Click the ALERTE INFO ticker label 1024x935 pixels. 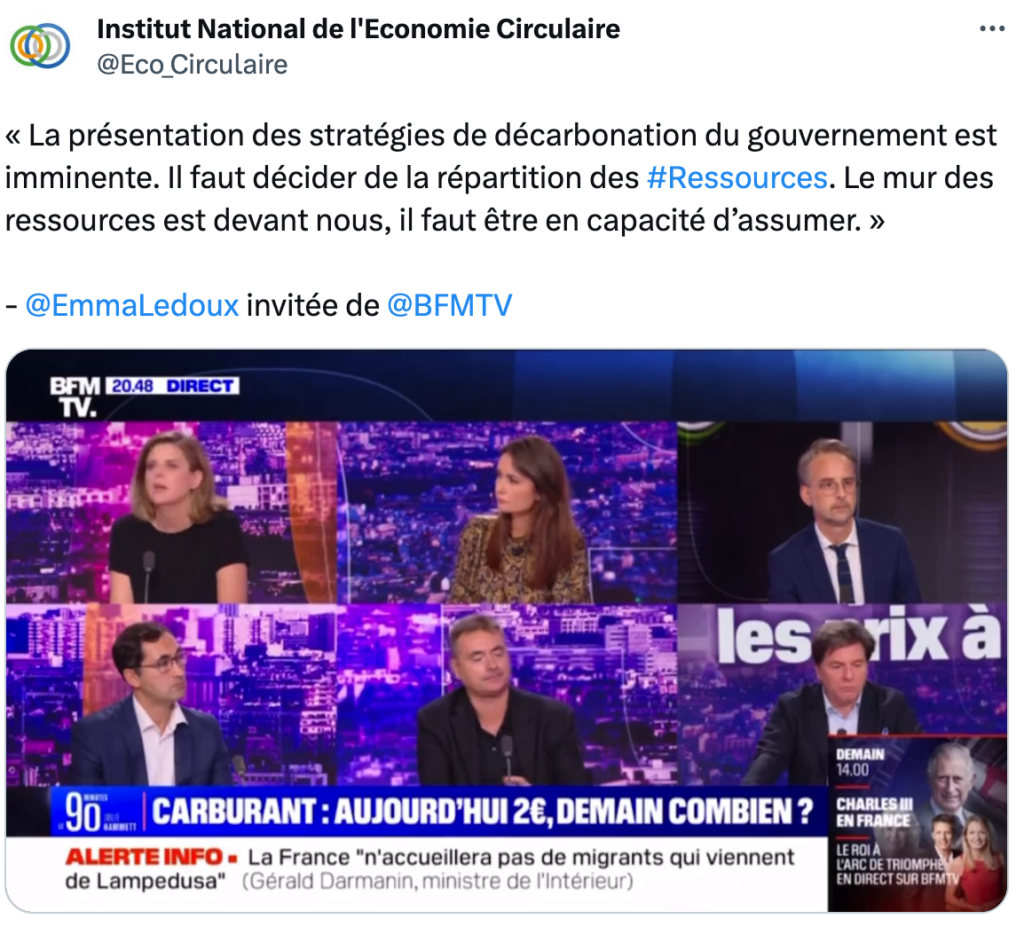[x=150, y=857]
